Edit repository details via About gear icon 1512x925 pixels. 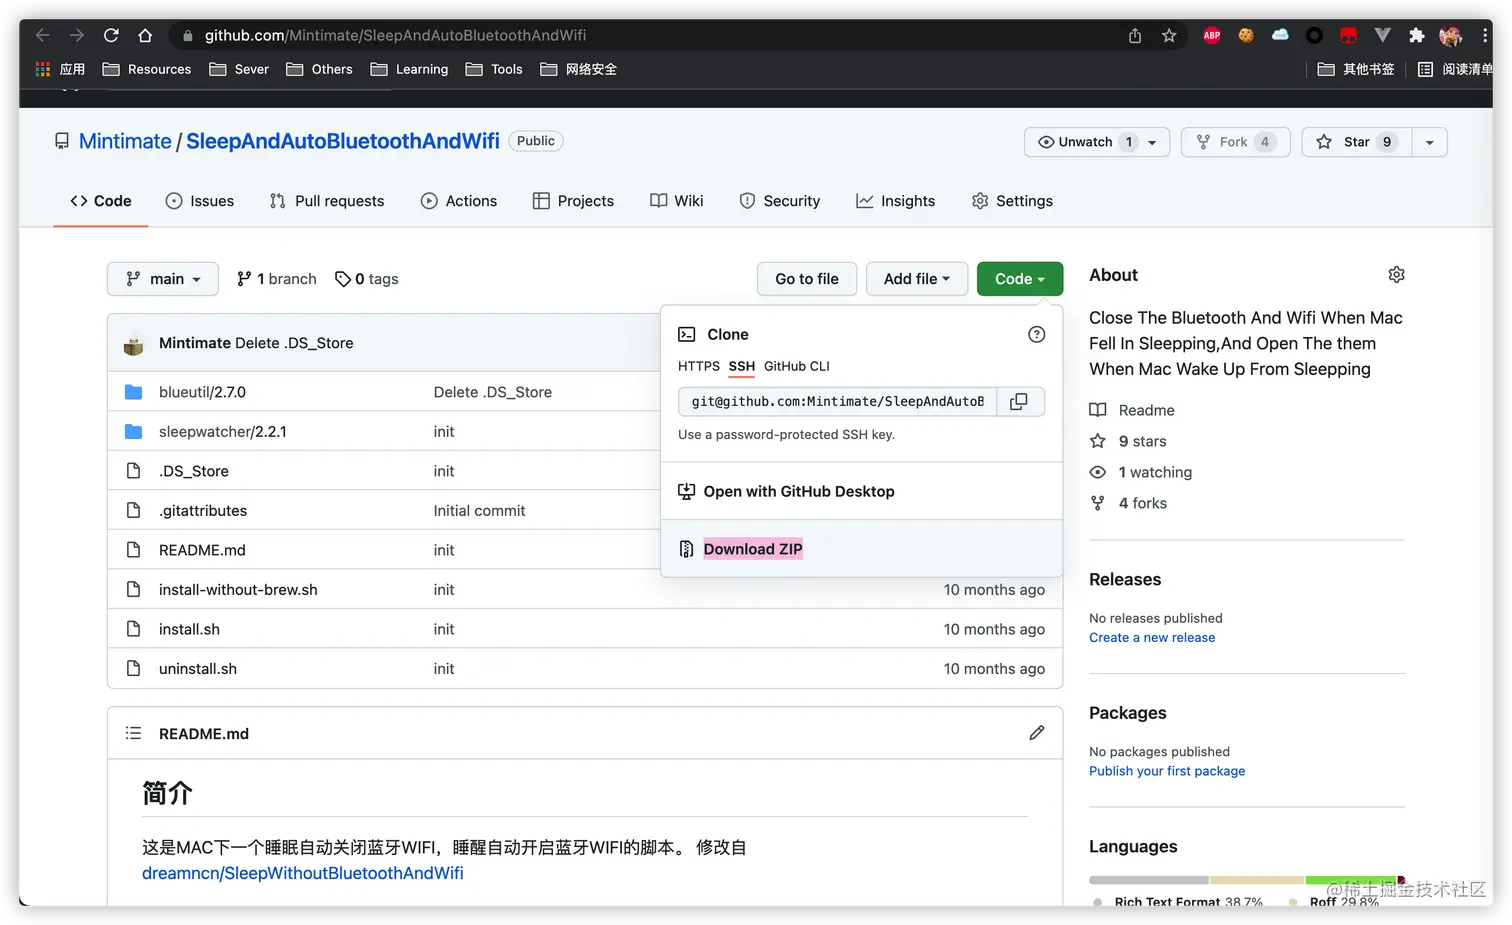point(1397,274)
